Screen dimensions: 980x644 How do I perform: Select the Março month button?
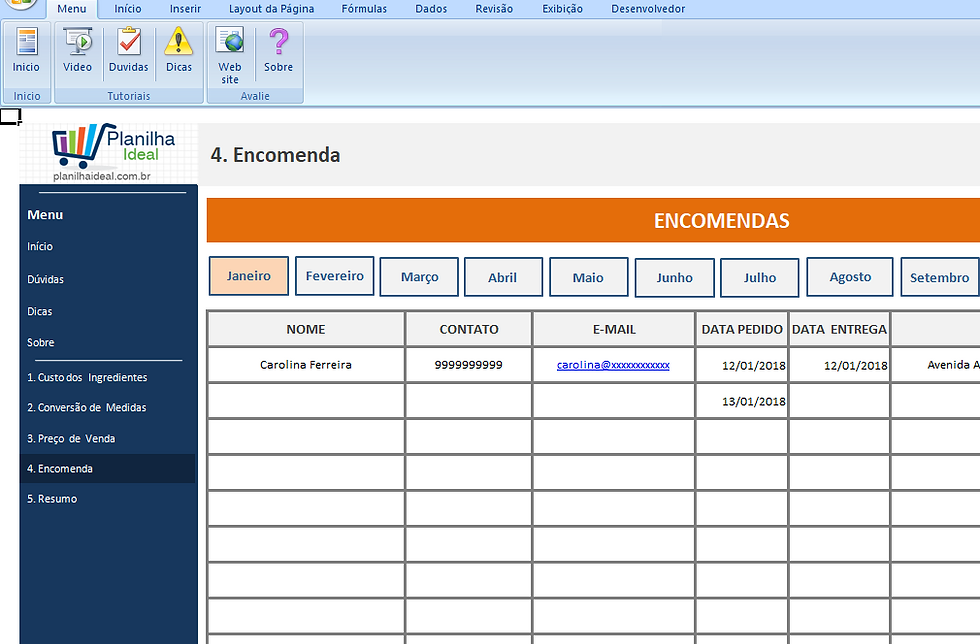(419, 276)
